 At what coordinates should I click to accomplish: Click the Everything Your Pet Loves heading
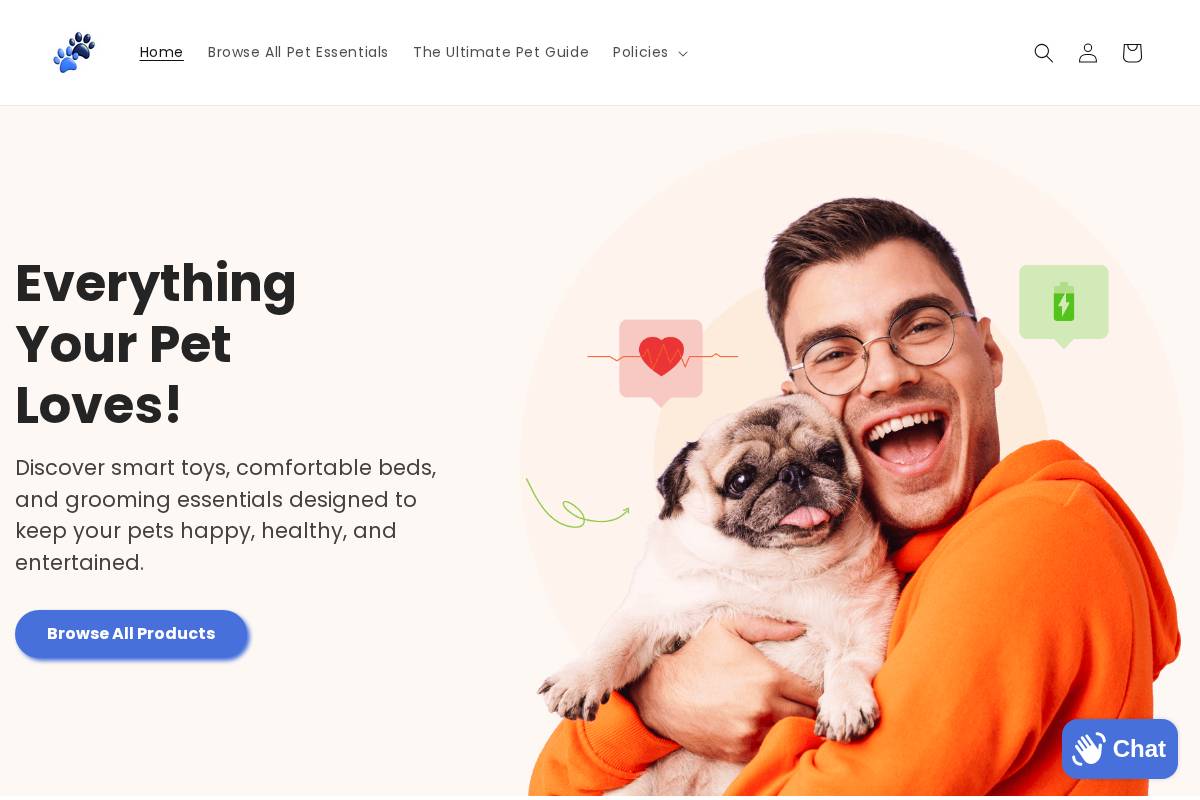tap(156, 344)
